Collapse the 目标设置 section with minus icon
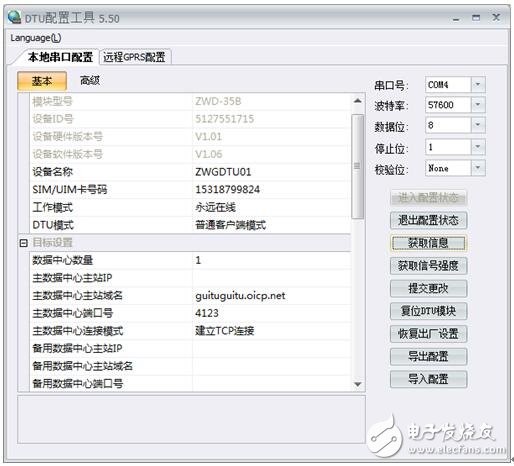This screenshot has width=514, height=466. [23, 243]
